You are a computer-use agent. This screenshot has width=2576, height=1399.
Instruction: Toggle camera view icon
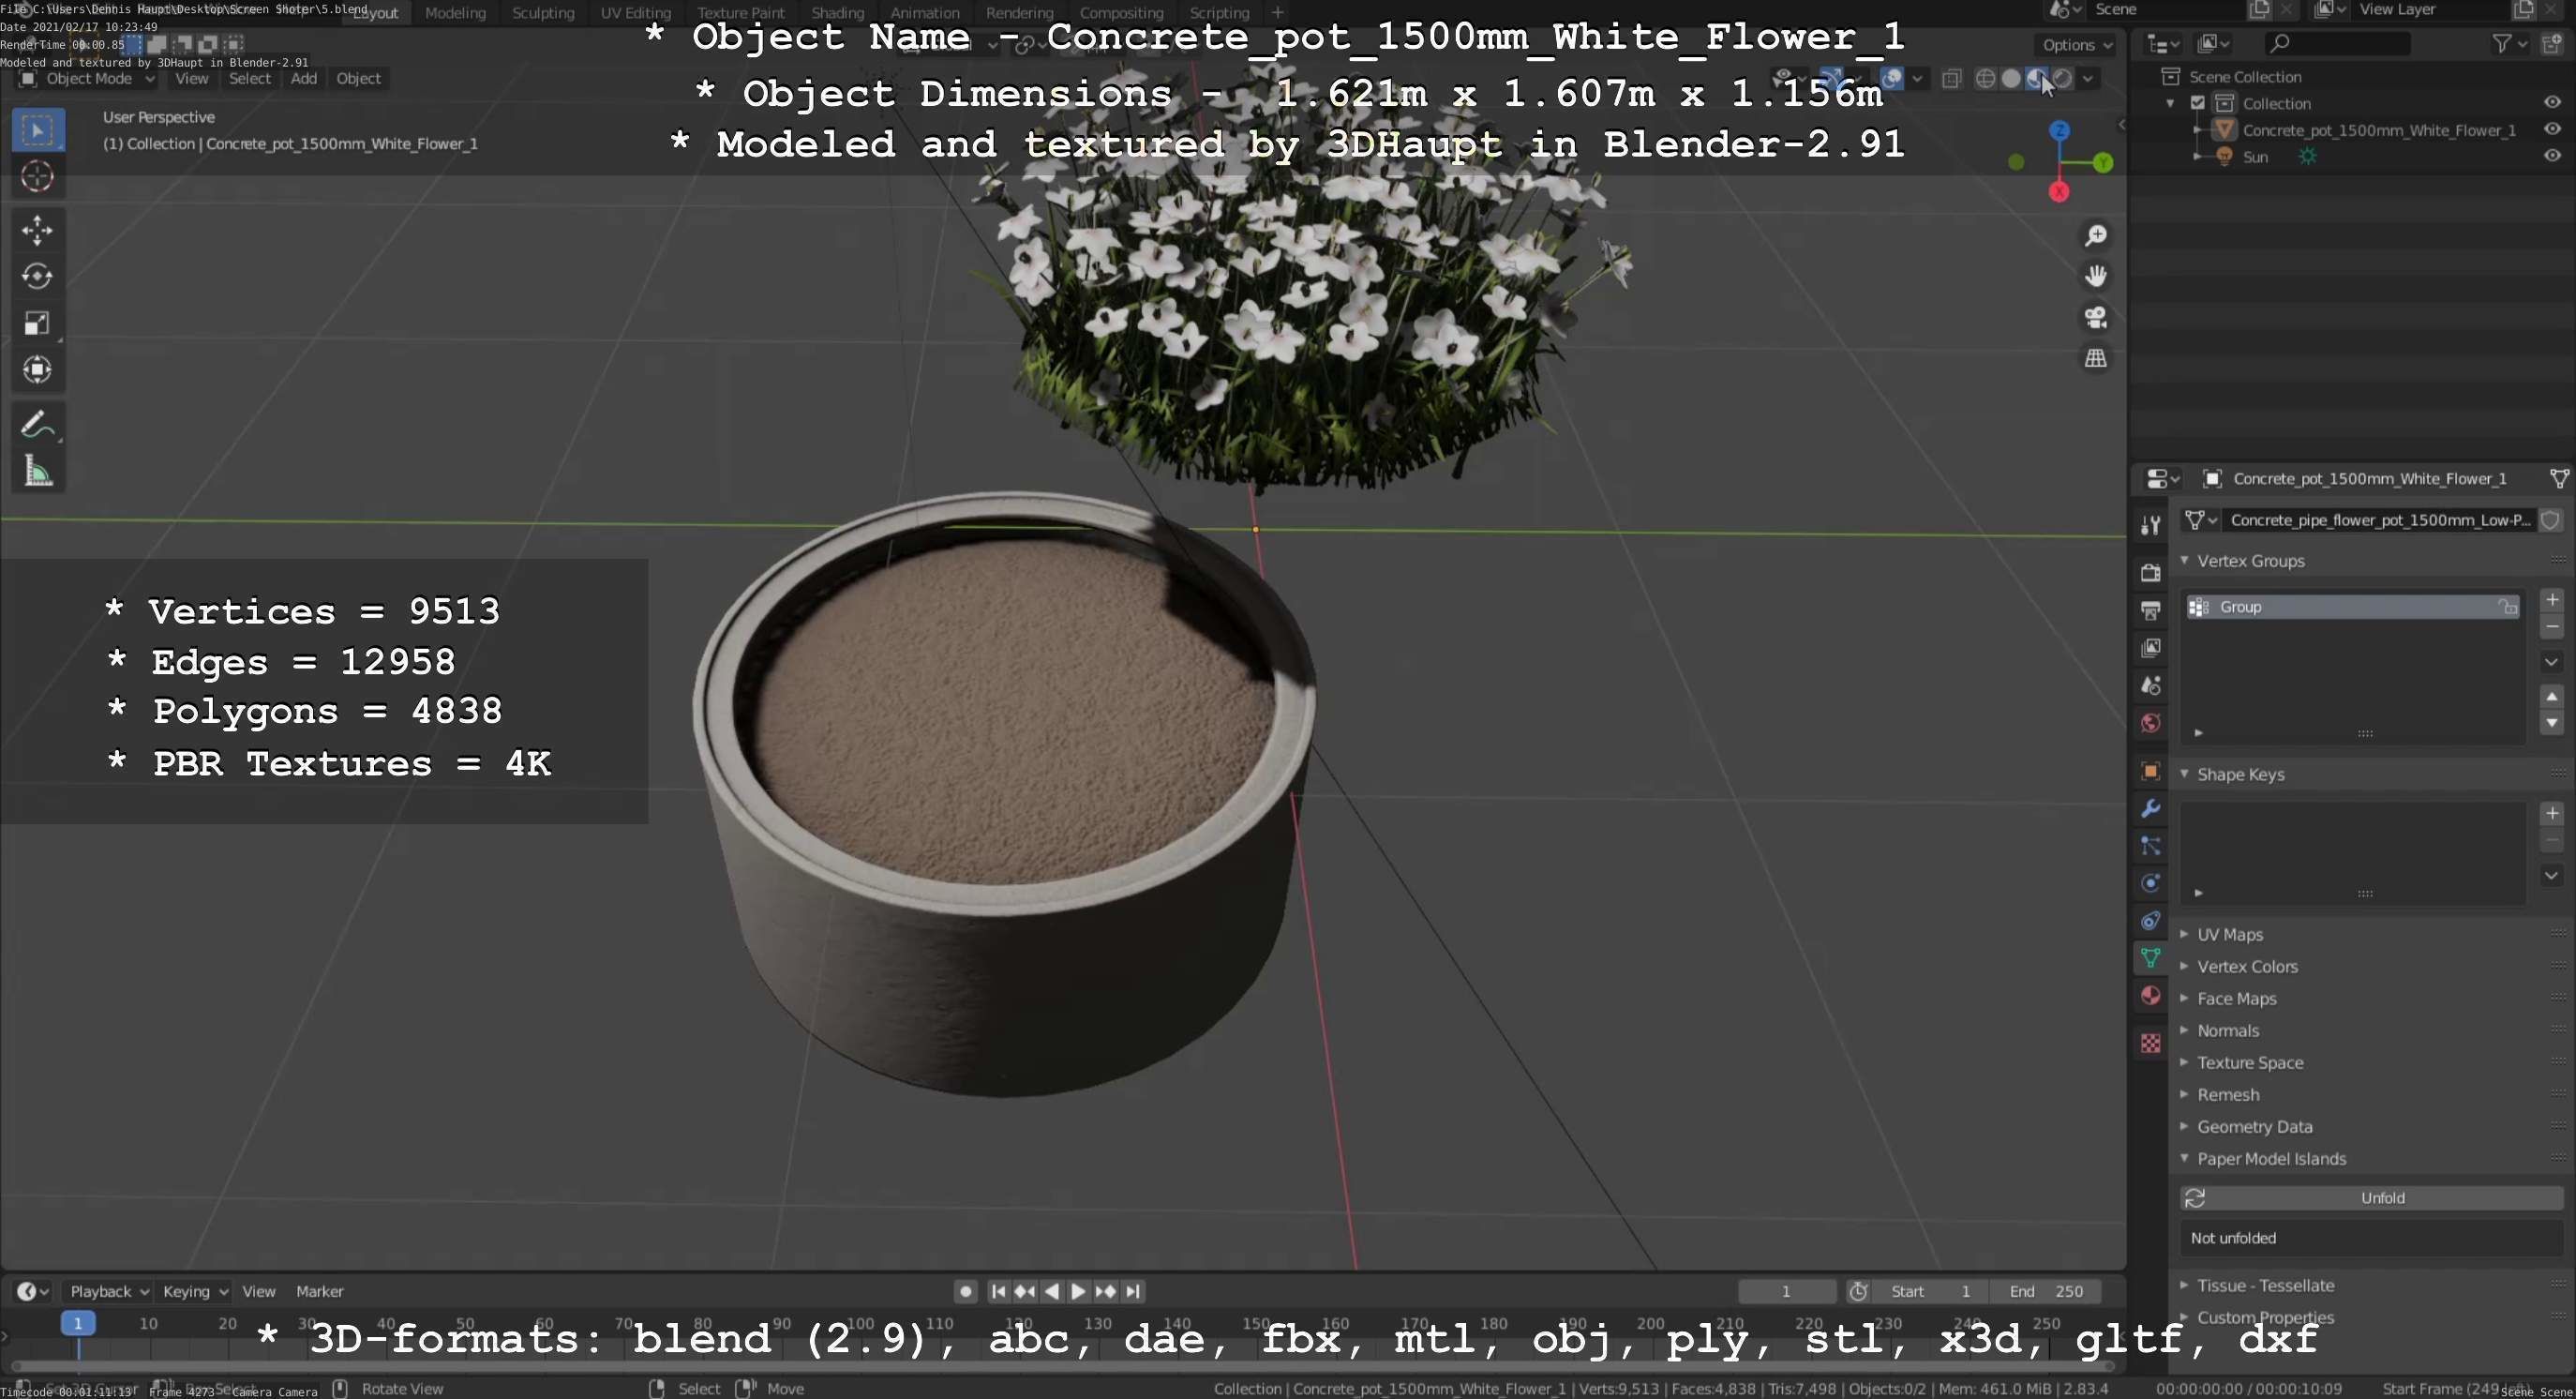coord(2095,317)
